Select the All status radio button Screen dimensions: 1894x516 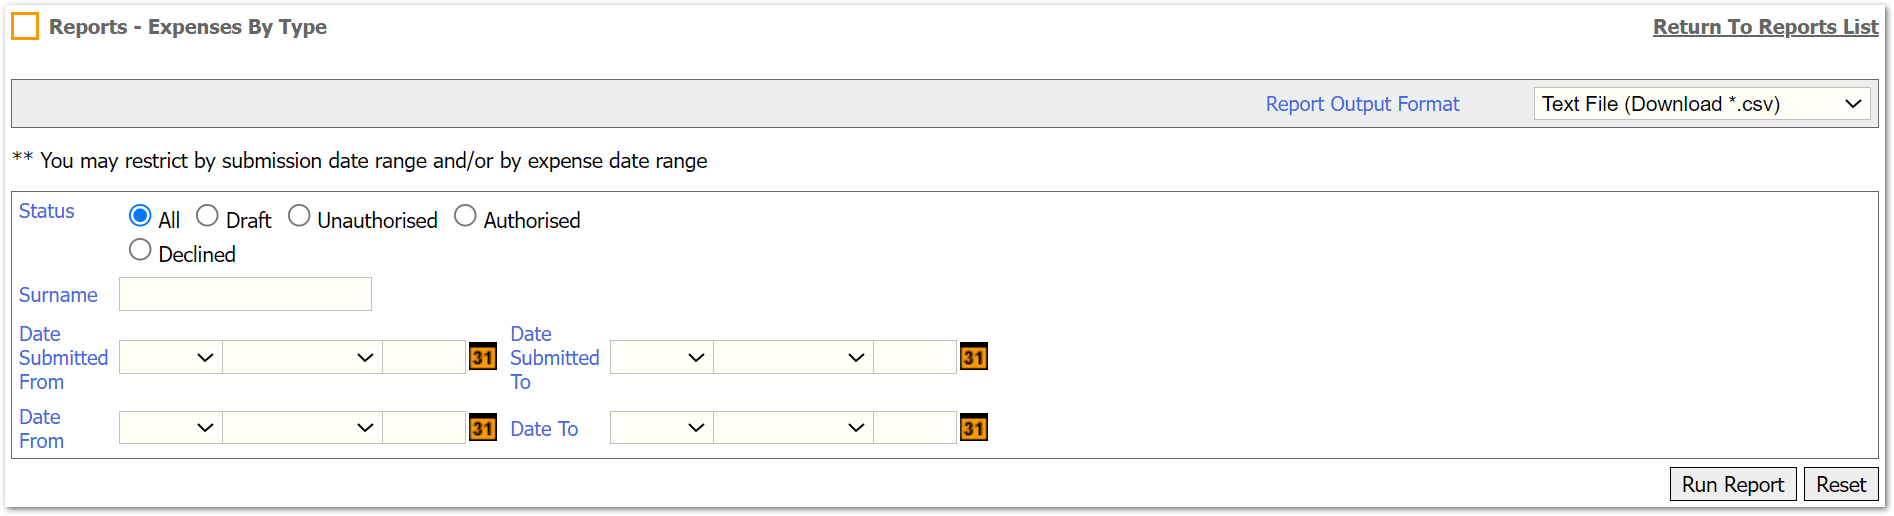[140, 216]
